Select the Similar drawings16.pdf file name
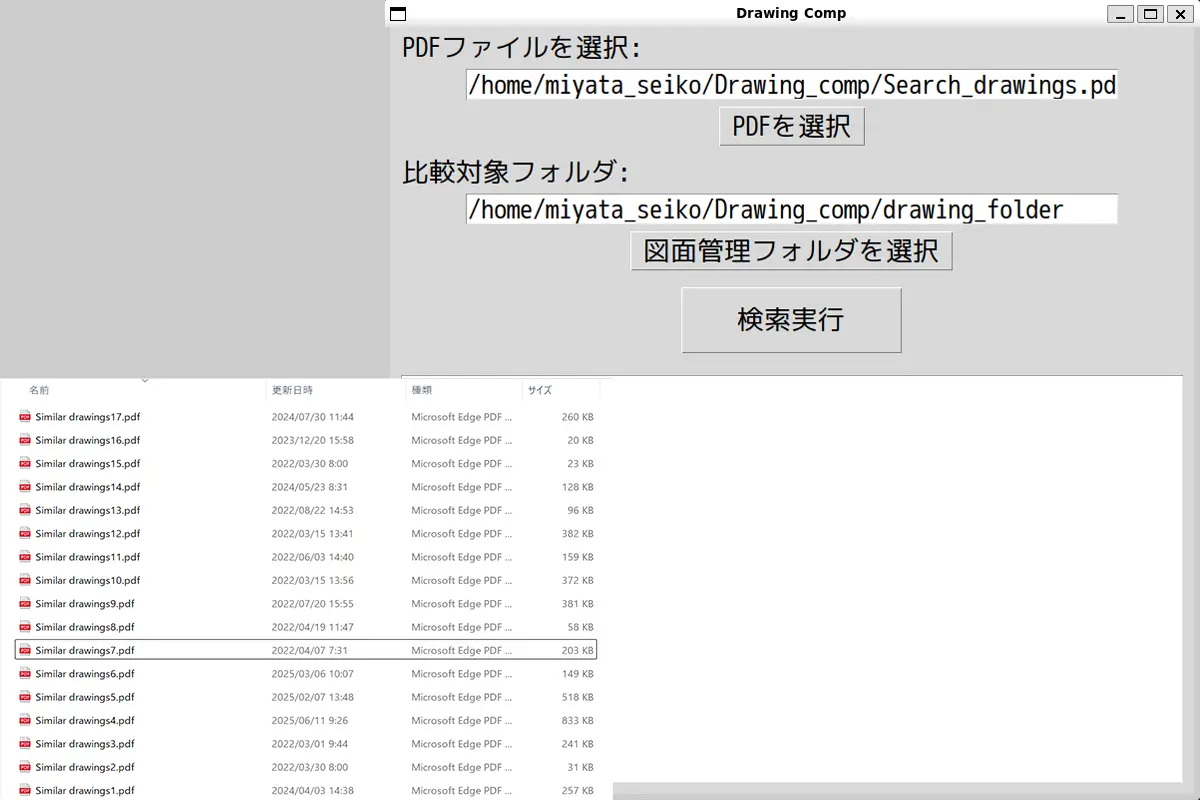1200x800 pixels. coord(88,440)
